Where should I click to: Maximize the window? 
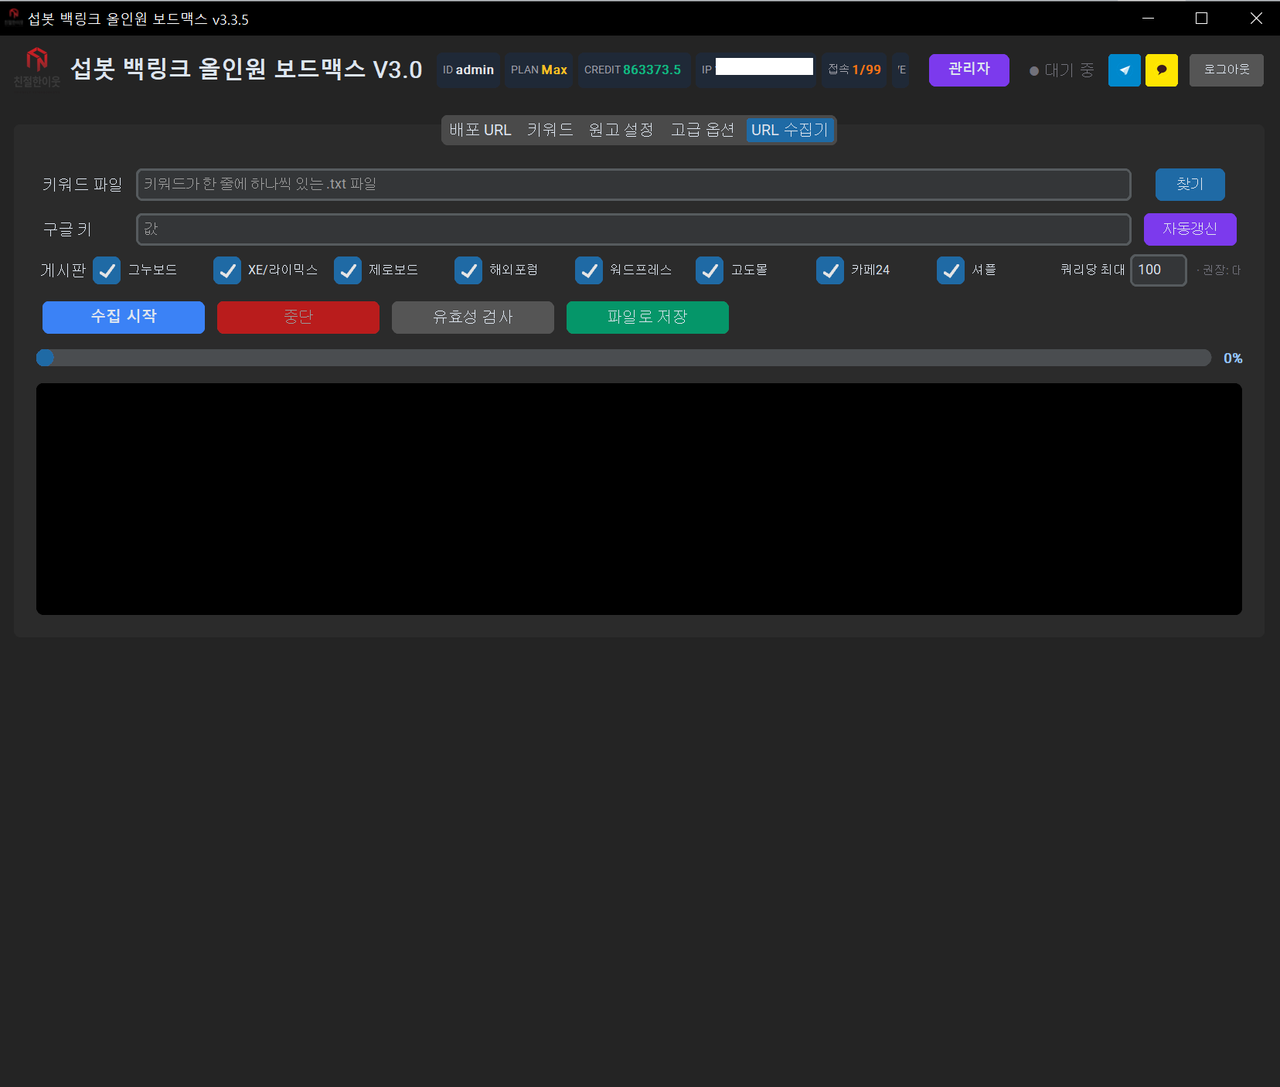(1202, 18)
